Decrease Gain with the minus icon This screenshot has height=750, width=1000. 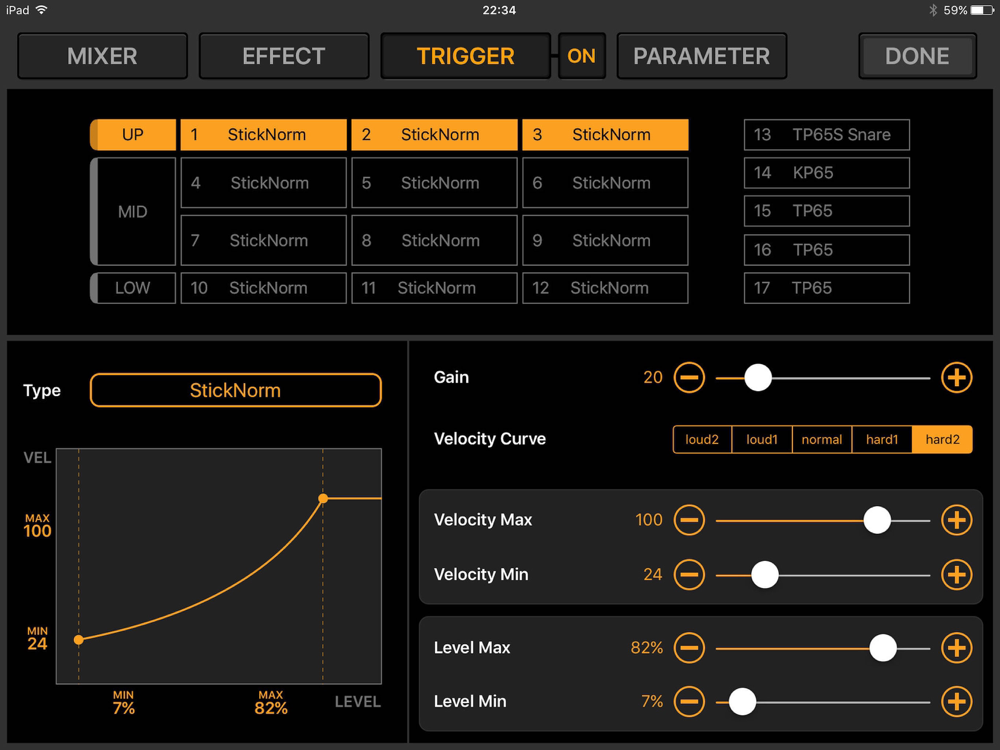pyautogui.click(x=689, y=378)
